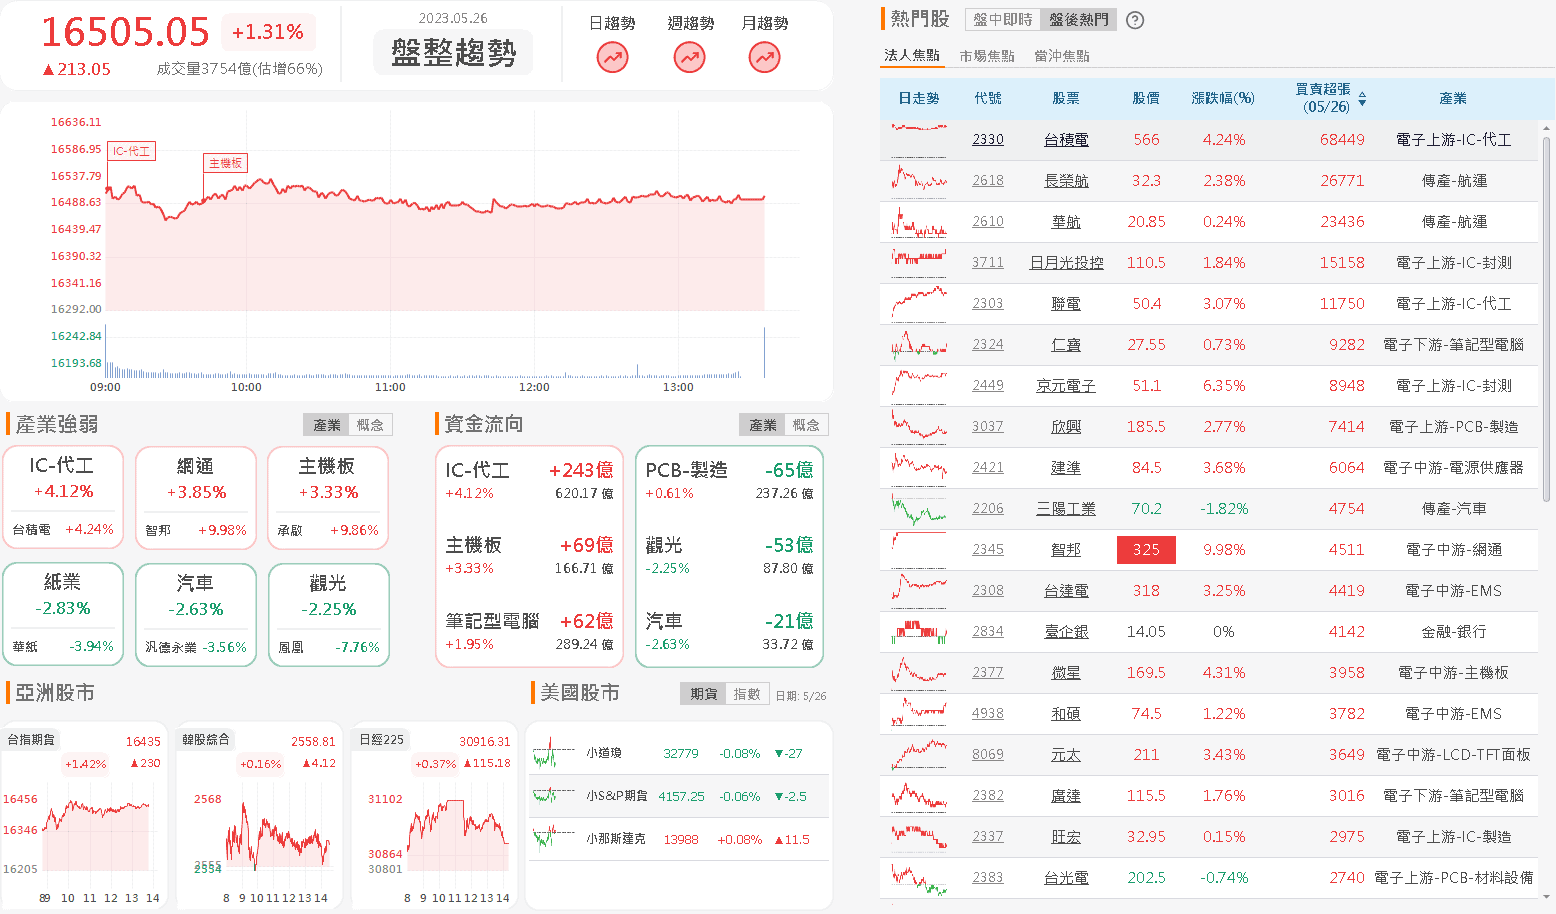
Task: Open the 長榮航 daily trend sparkline
Action: tap(919, 180)
